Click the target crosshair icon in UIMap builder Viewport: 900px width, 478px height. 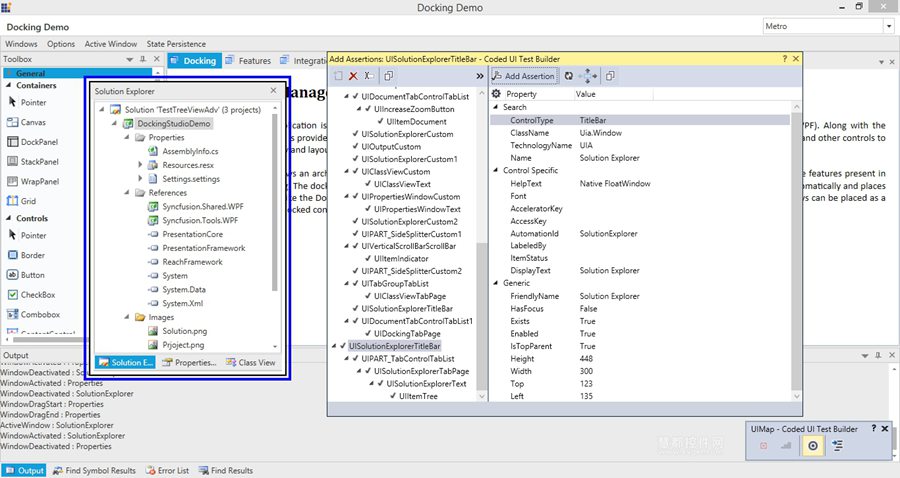pyautogui.click(x=813, y=445)
